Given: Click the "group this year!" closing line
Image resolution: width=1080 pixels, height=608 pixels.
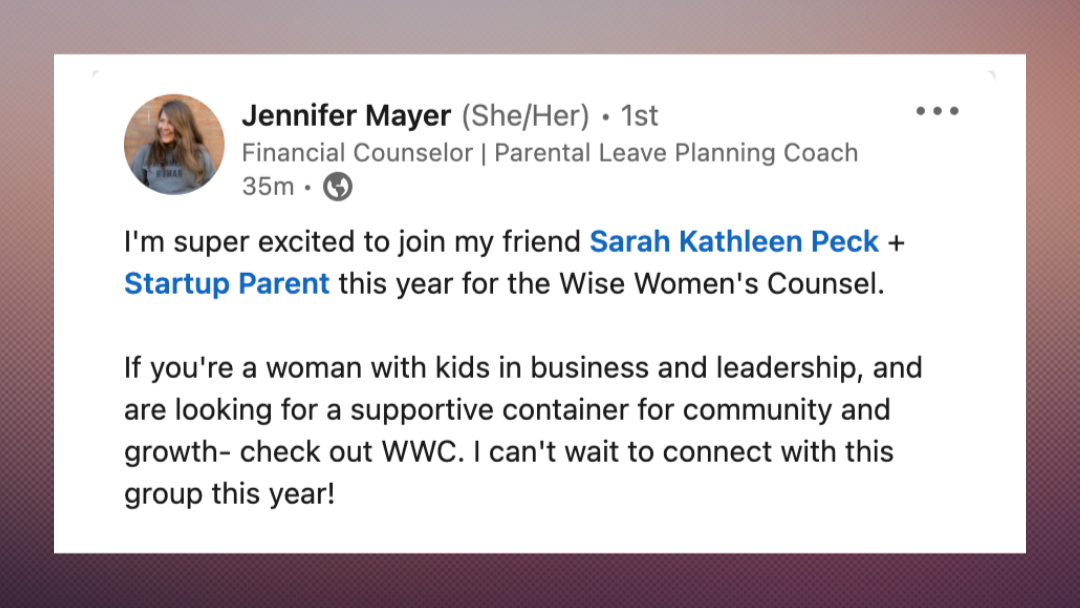Looking at the screenshot, I should pyautogui.click(x=229, y=494).
